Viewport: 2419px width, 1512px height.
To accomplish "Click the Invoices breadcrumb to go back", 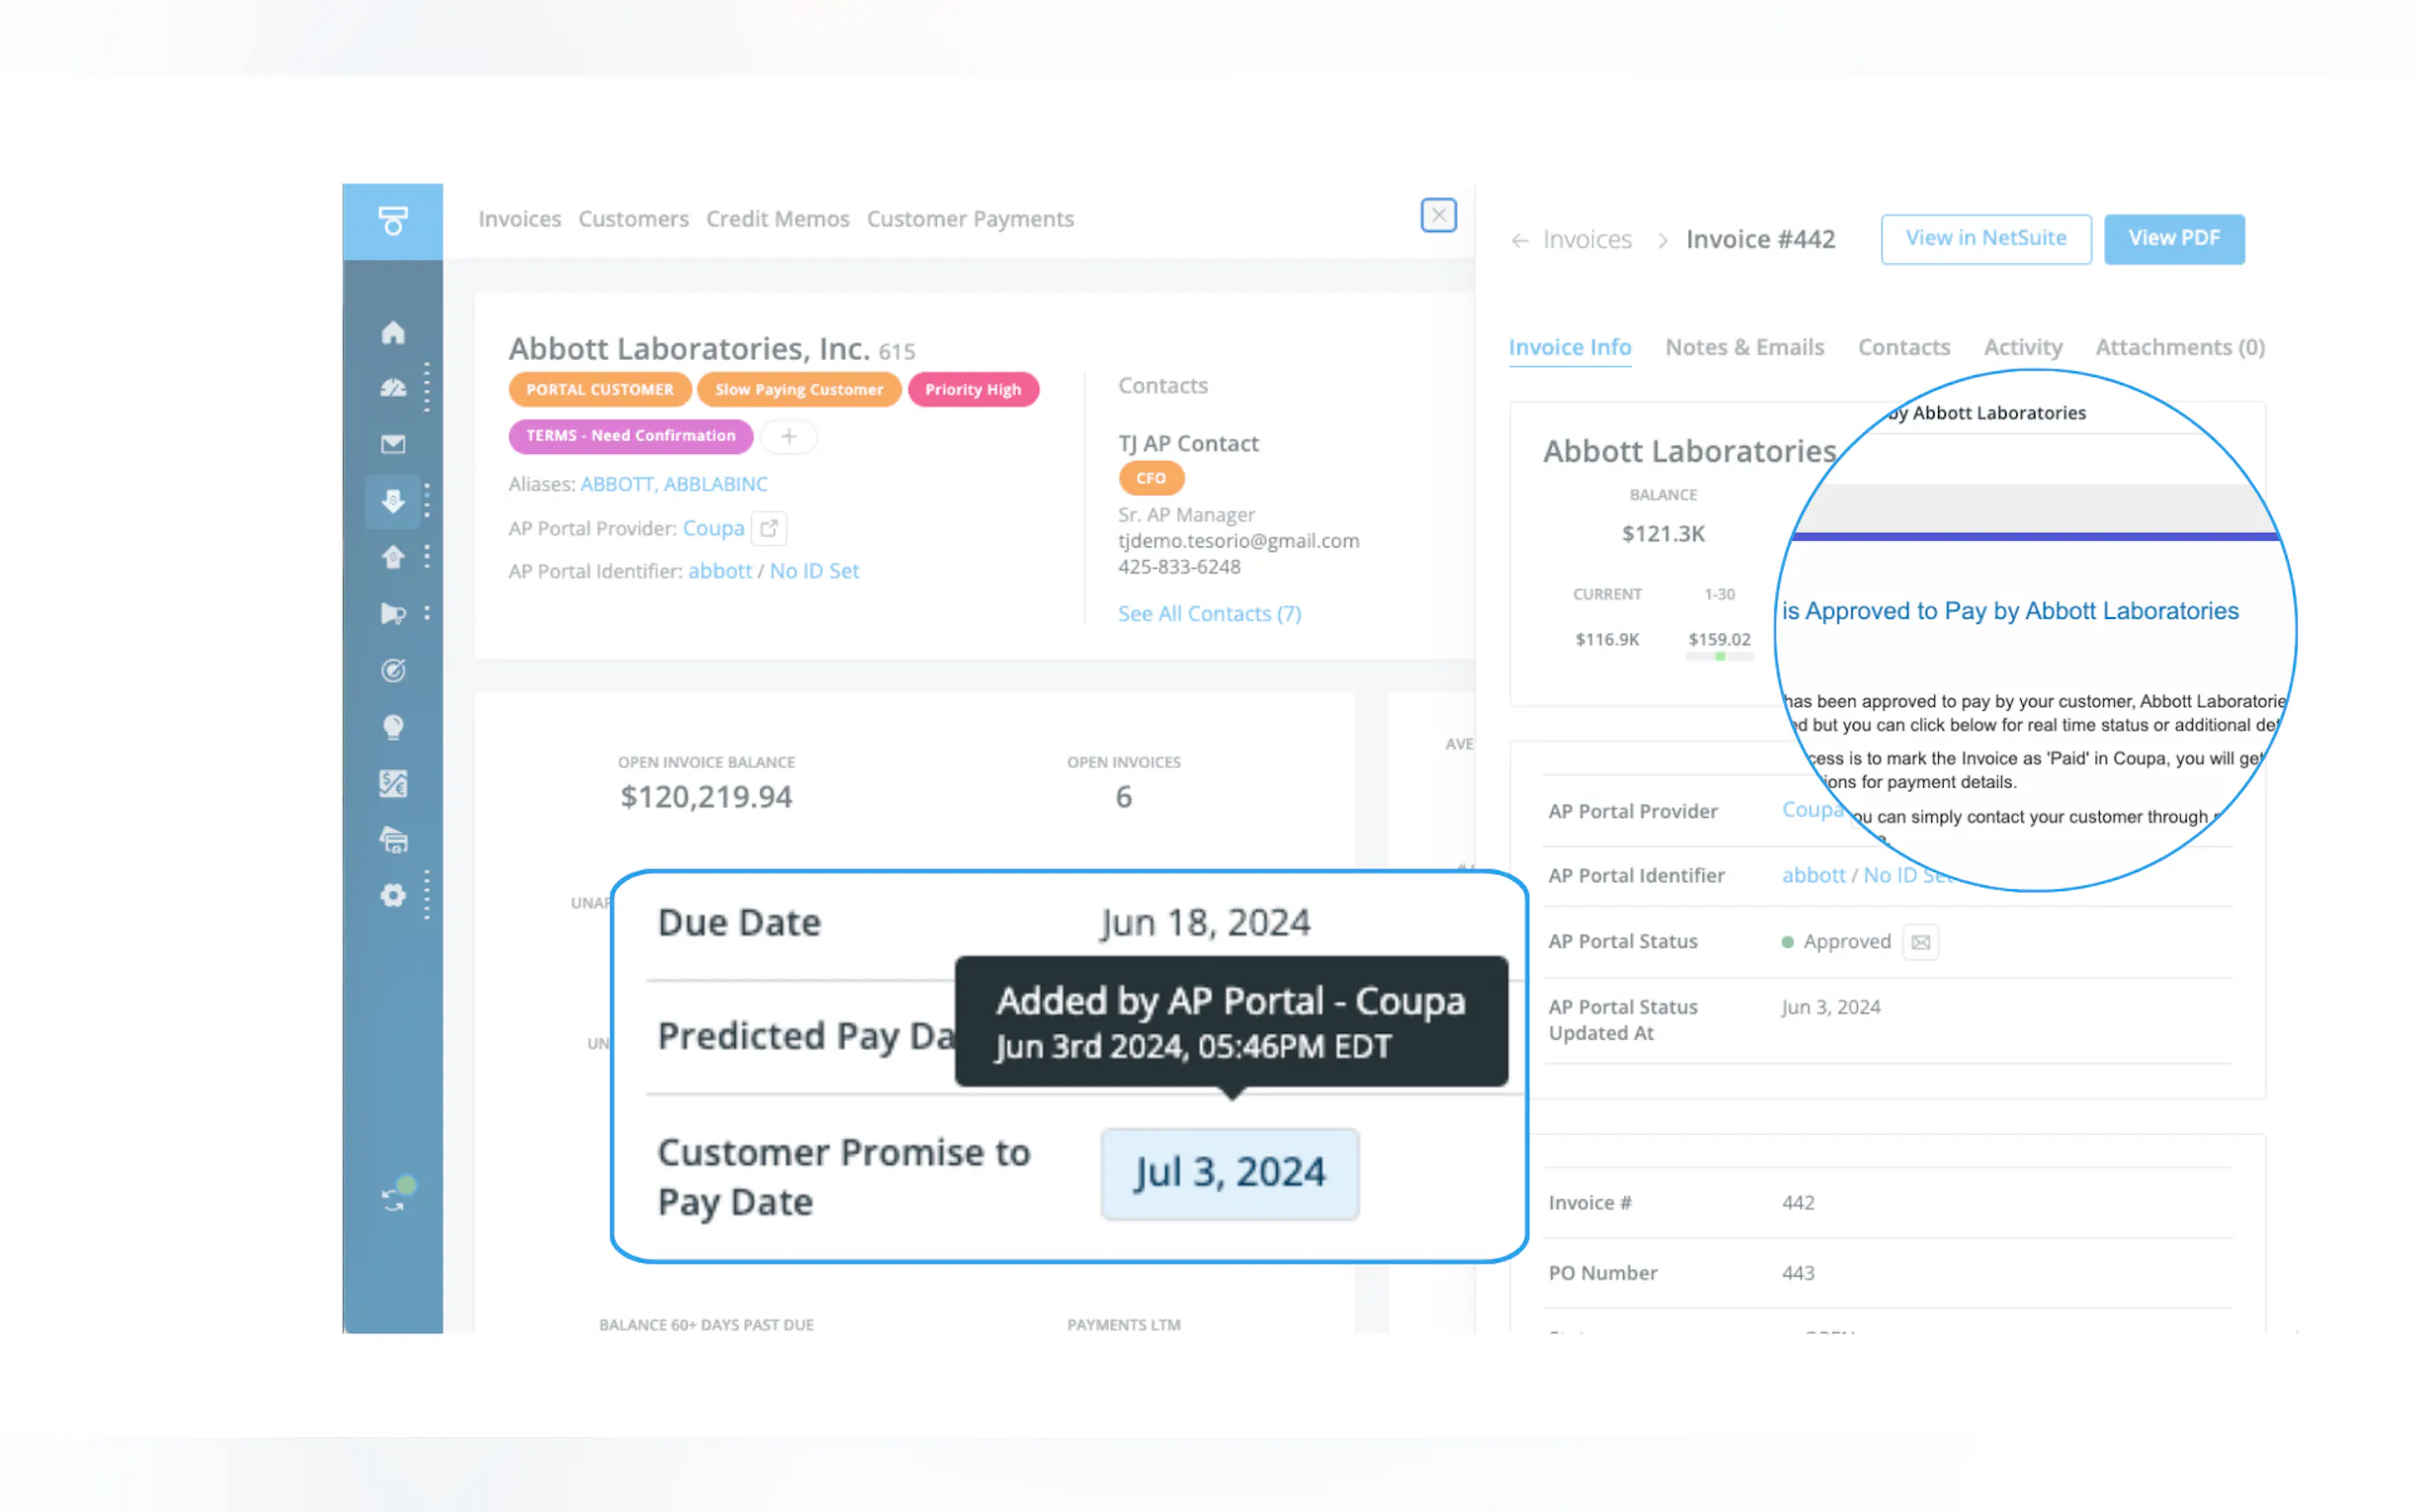I will tap(1586, 239).
